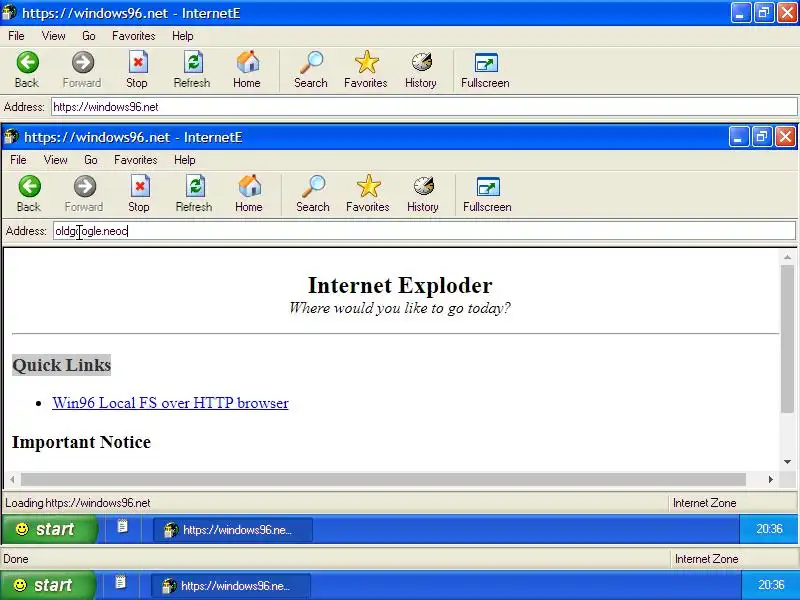Click the horizontal scrollbar thumb
The image size is (800, 600).
click(x=383, y=479)
